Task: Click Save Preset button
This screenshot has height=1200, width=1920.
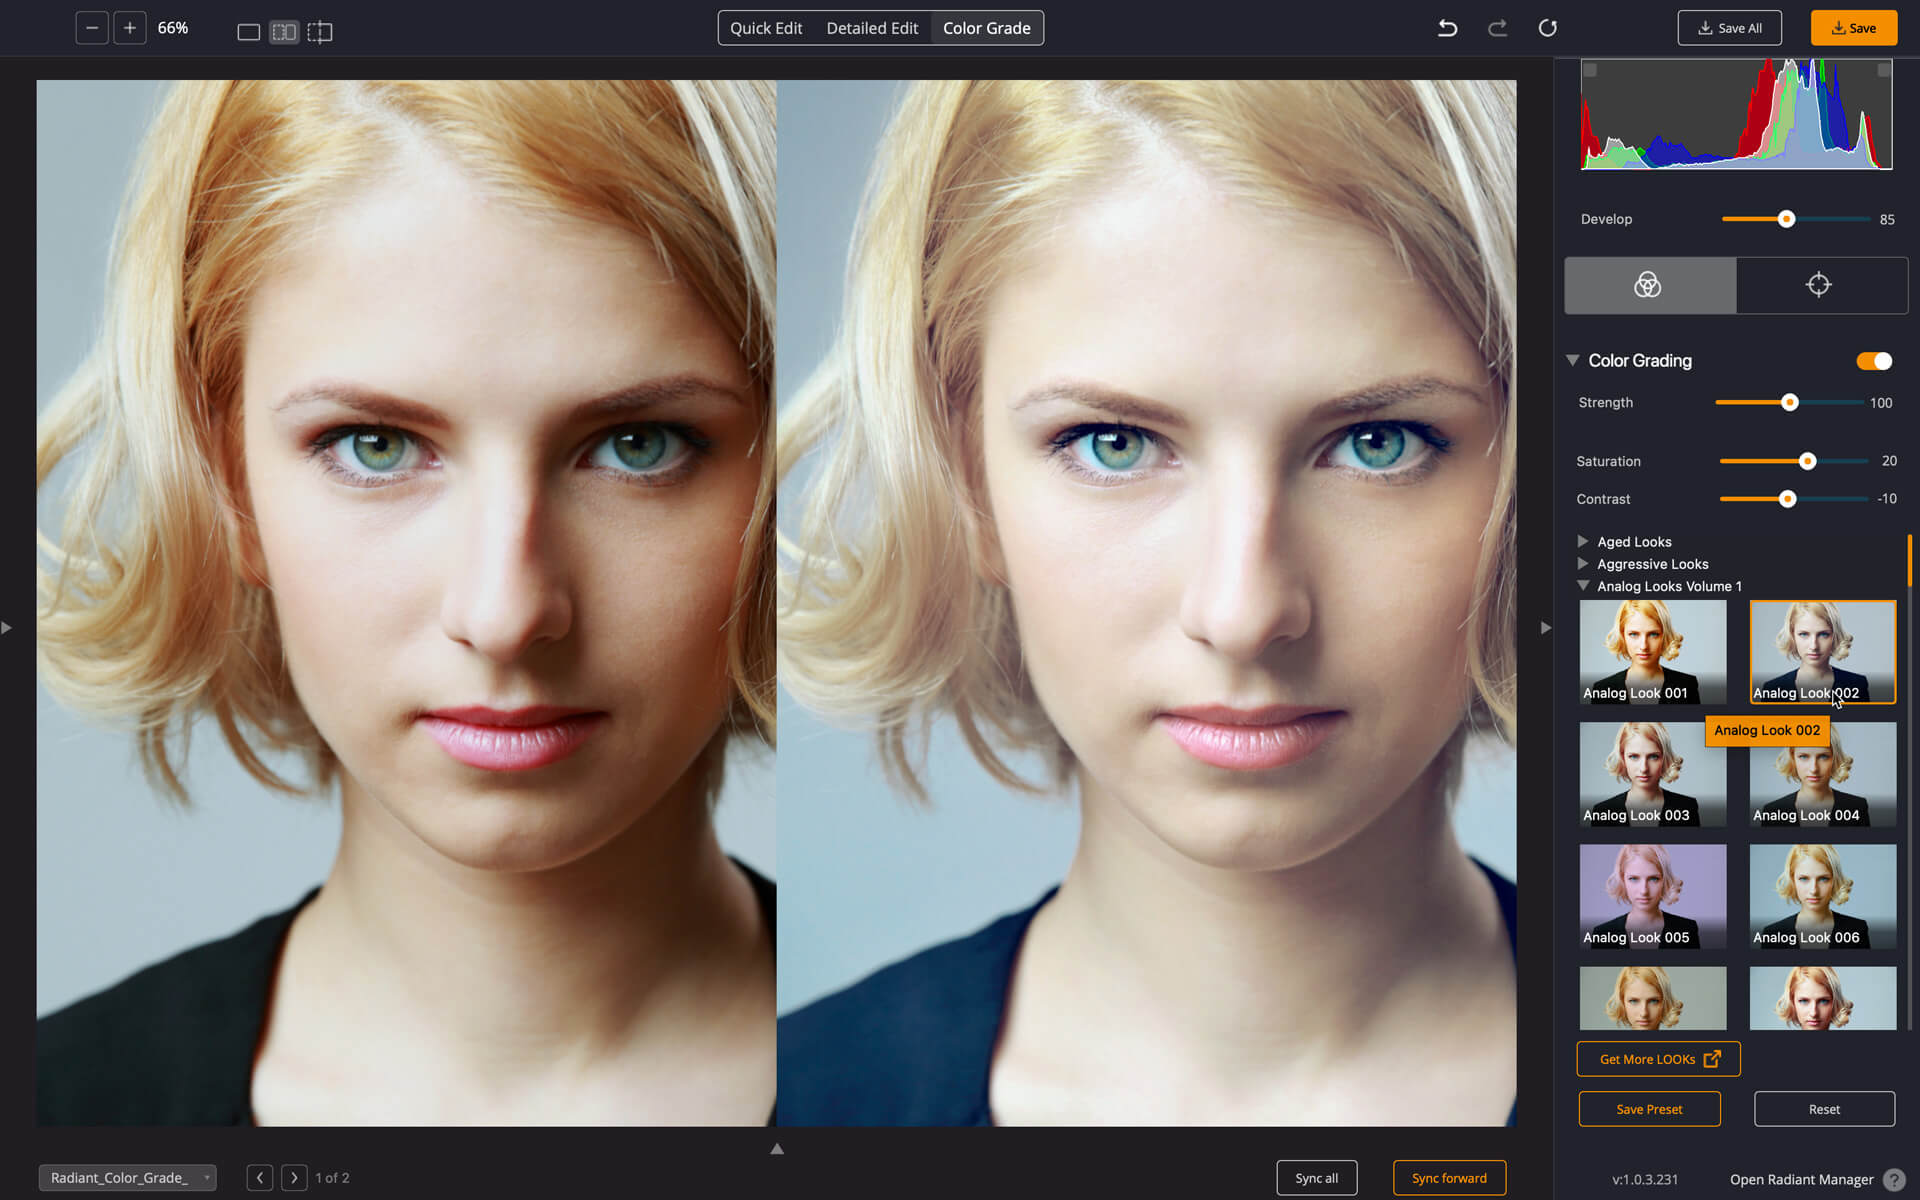Action: (x=1649, y=1109)
